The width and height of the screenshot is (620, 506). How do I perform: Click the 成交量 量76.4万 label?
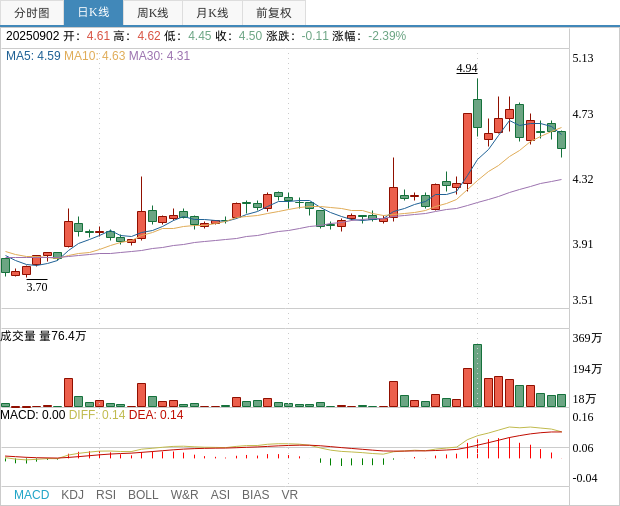[x=43, y=336]
